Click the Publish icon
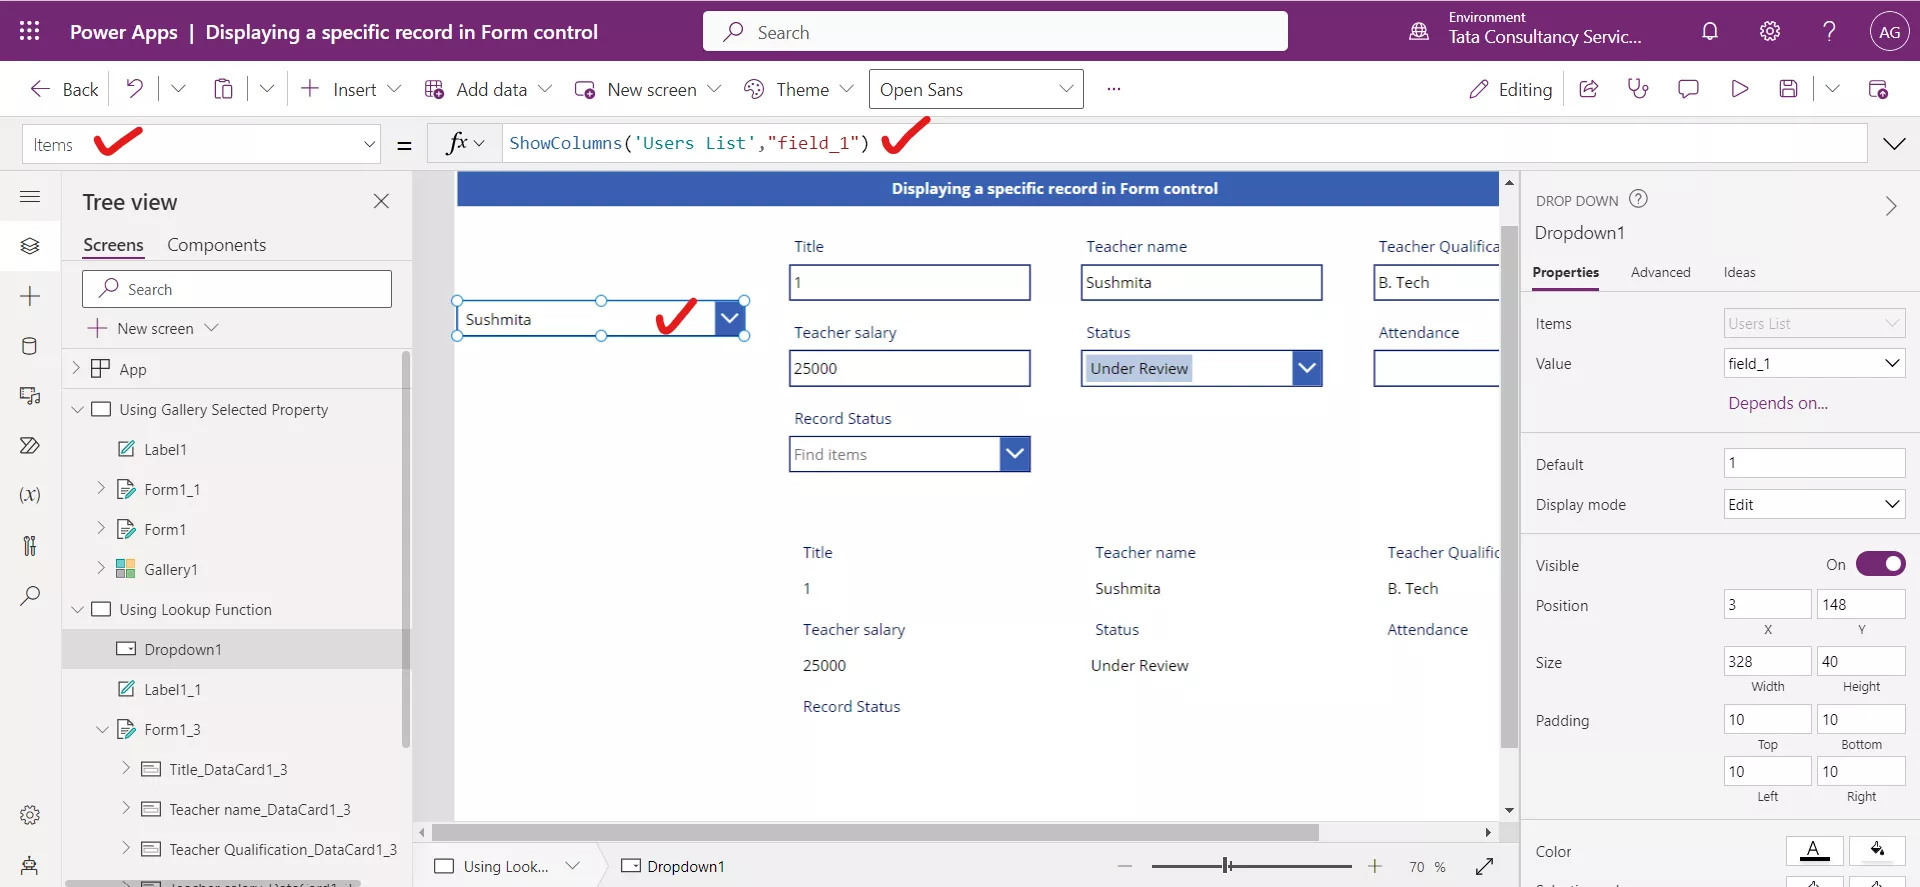Screen dimensions: 1920x887 click(x=1878, y=89)
